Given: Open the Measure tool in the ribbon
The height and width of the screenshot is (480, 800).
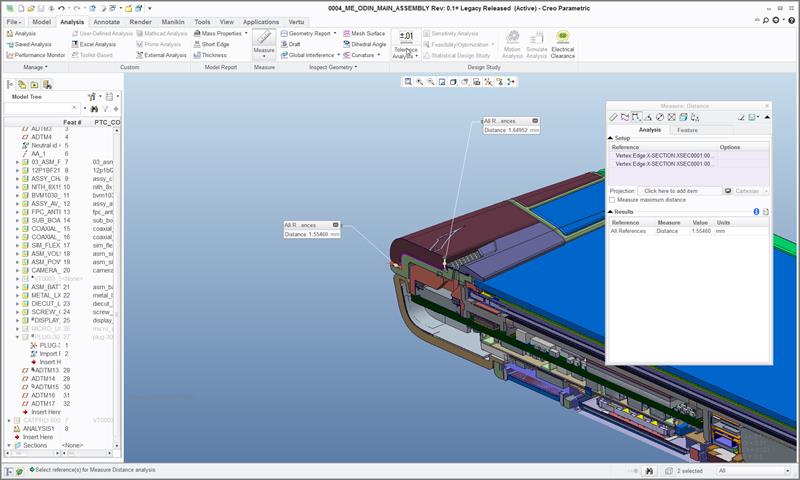Looking at the screenshot, I should (x=264, y=44).
